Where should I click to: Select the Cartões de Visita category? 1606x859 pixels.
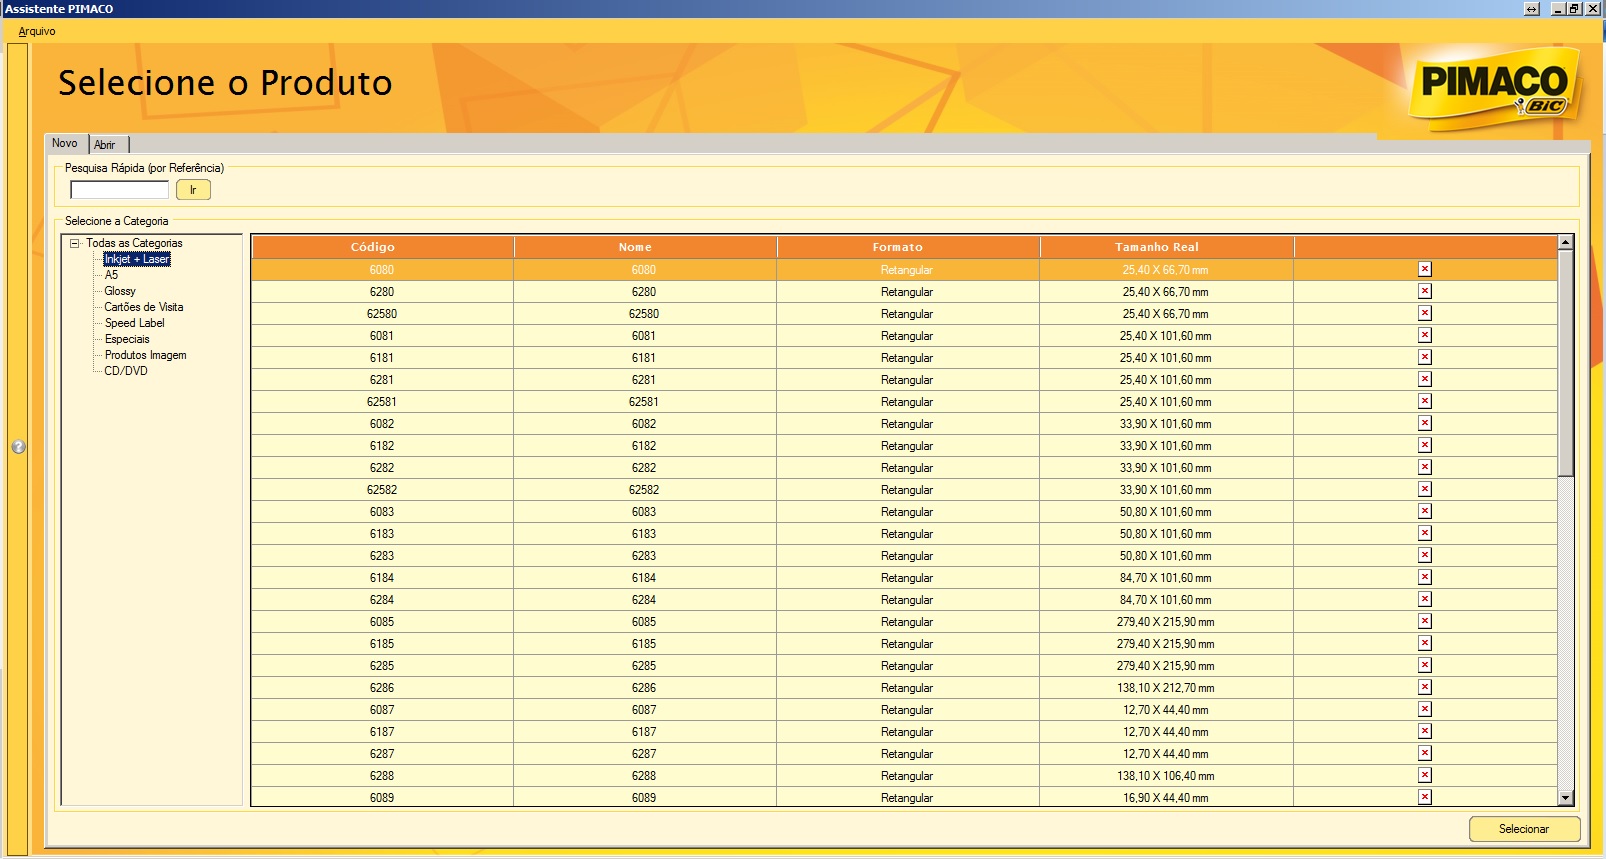[x=144, y=307]
